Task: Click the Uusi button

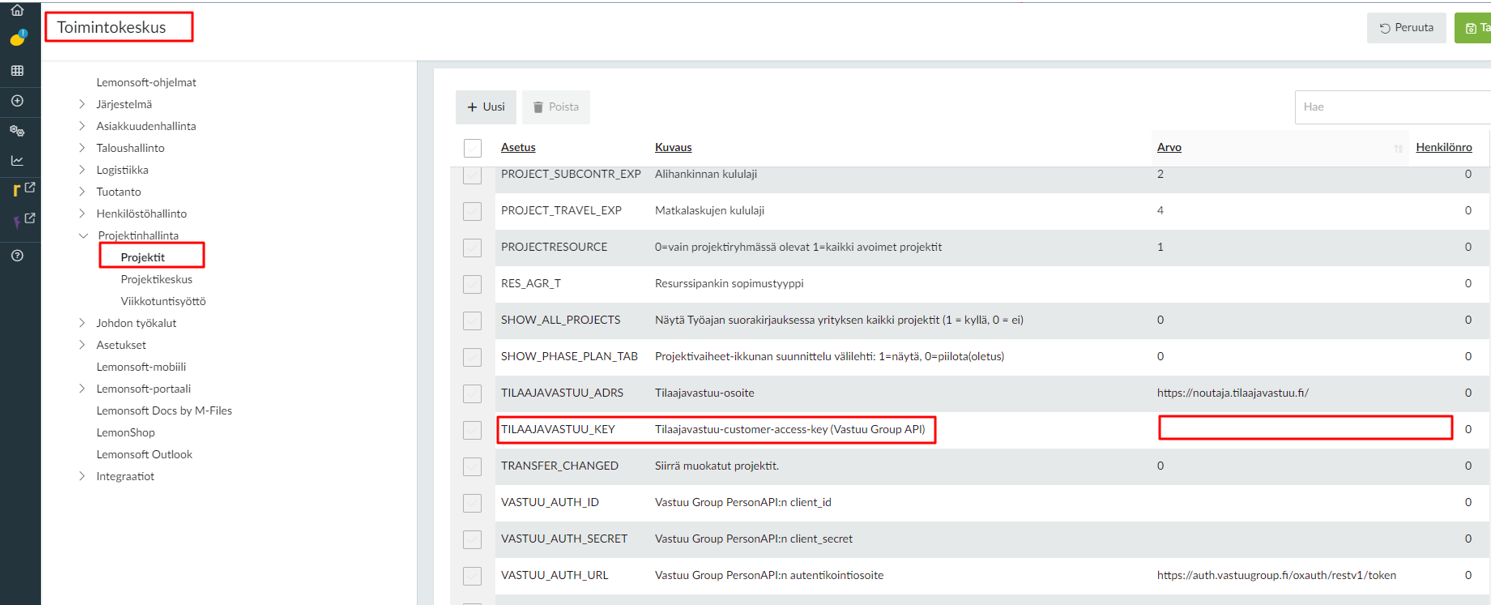Action: [x=486, y=107]
